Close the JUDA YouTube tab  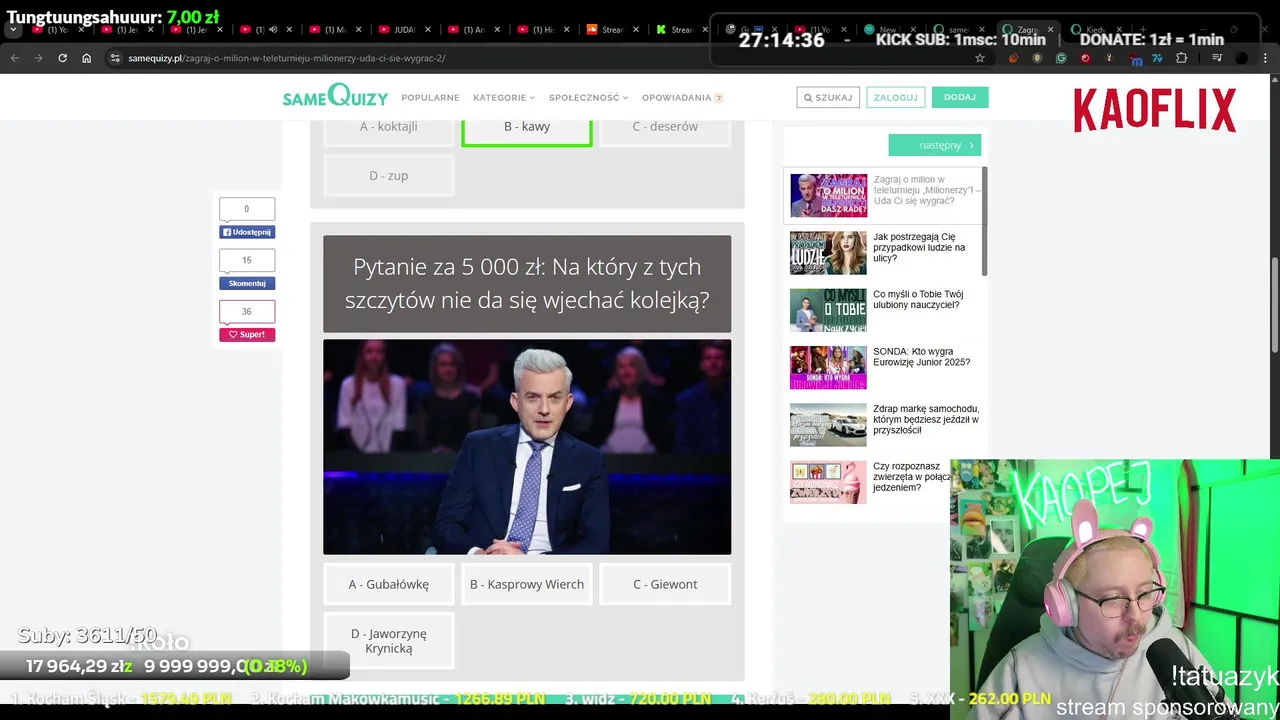[426, 30]
